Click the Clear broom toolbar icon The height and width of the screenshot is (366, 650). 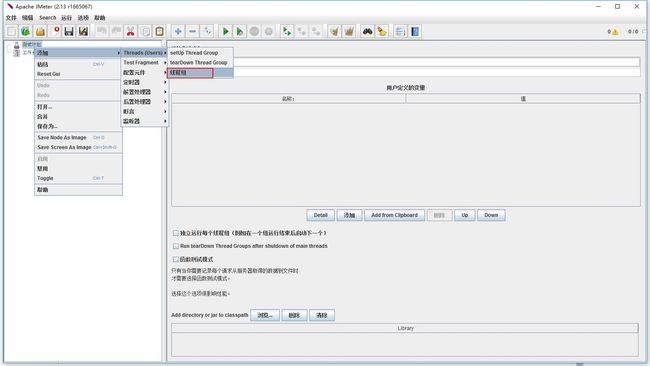click(334, 32)
